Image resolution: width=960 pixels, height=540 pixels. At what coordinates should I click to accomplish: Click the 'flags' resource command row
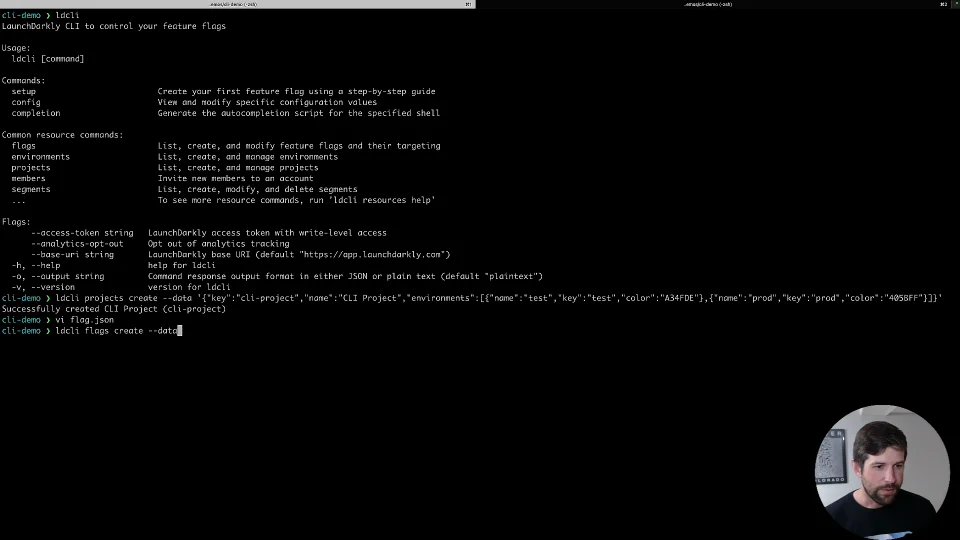click(225, 146)
